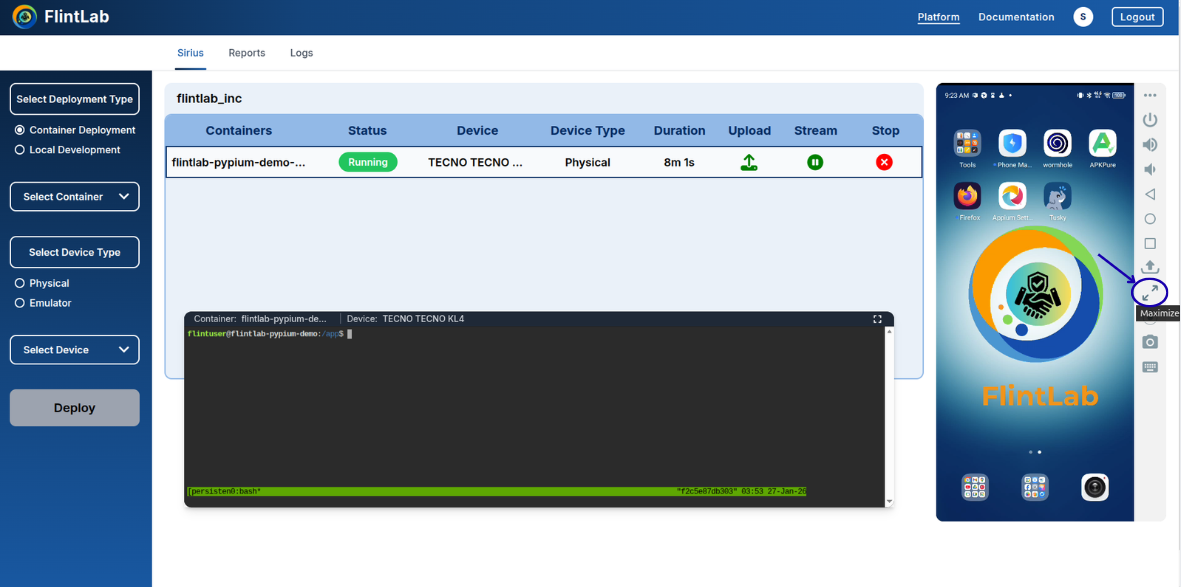Screen dimensions: 1181x587
Task: Open the Logs tab
Action: pos(301,54)
